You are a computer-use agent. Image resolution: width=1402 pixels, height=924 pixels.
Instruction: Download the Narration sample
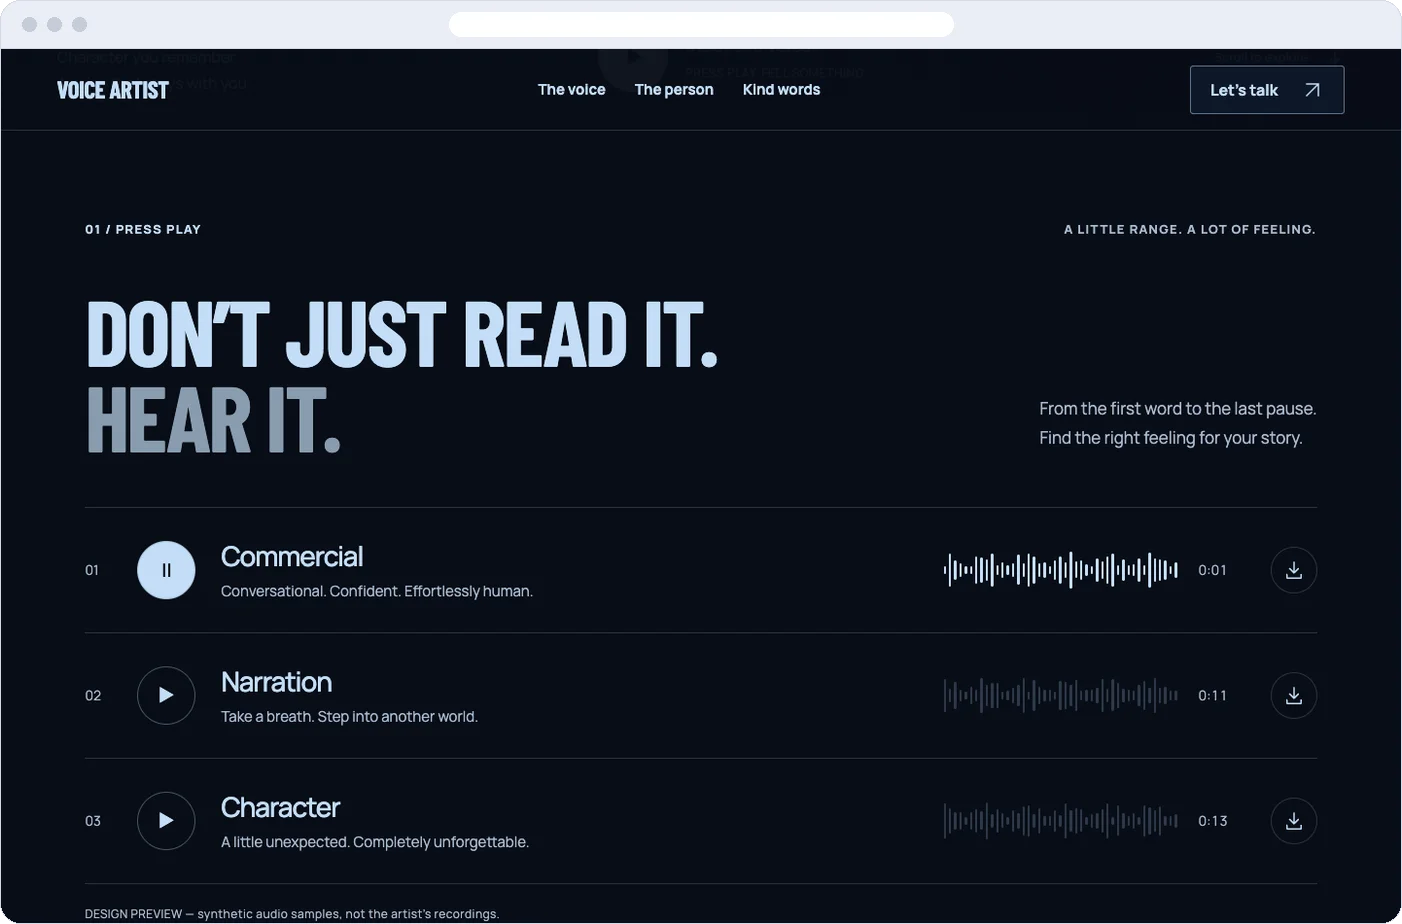pos(1293,695)
